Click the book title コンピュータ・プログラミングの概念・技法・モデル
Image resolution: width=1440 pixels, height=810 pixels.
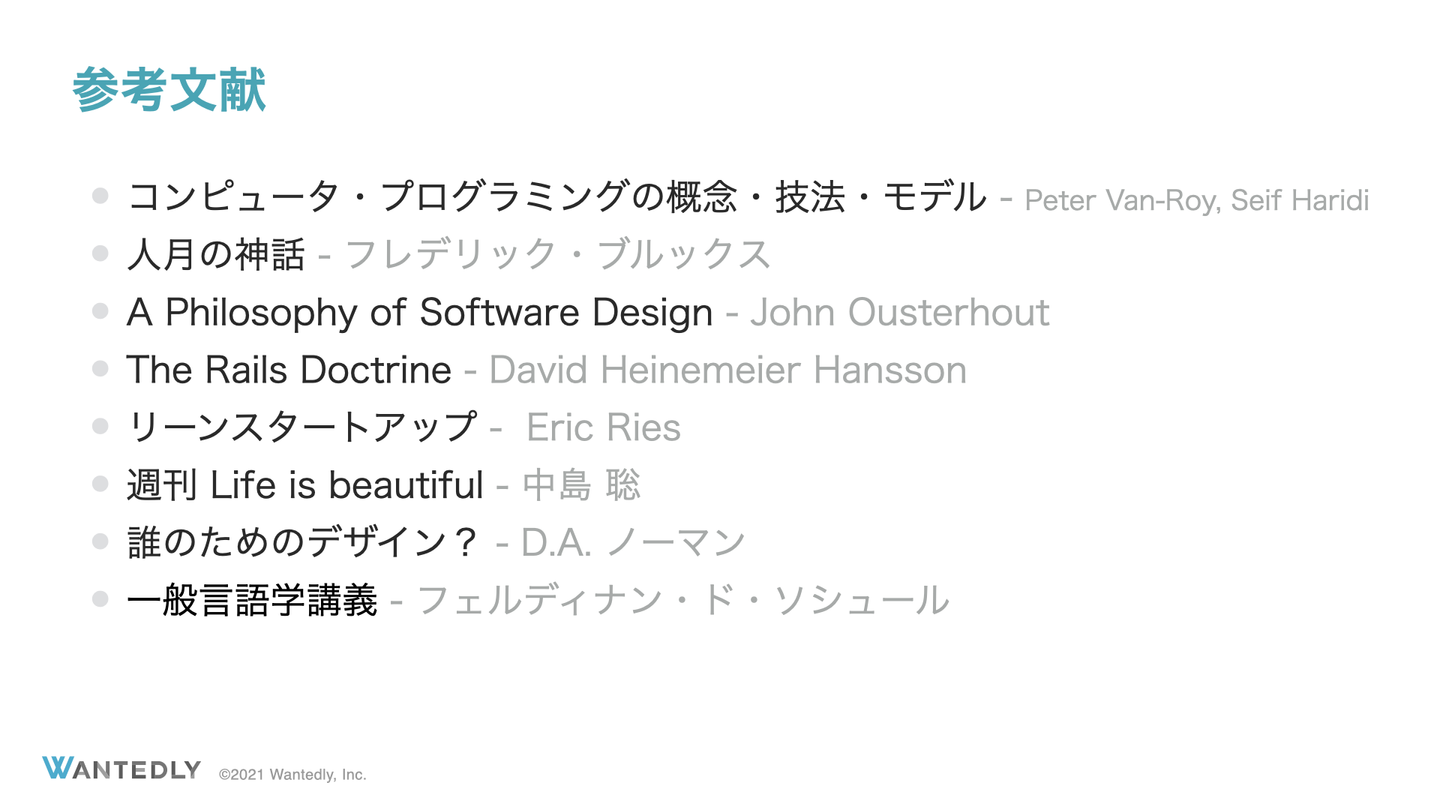[557, 197]
